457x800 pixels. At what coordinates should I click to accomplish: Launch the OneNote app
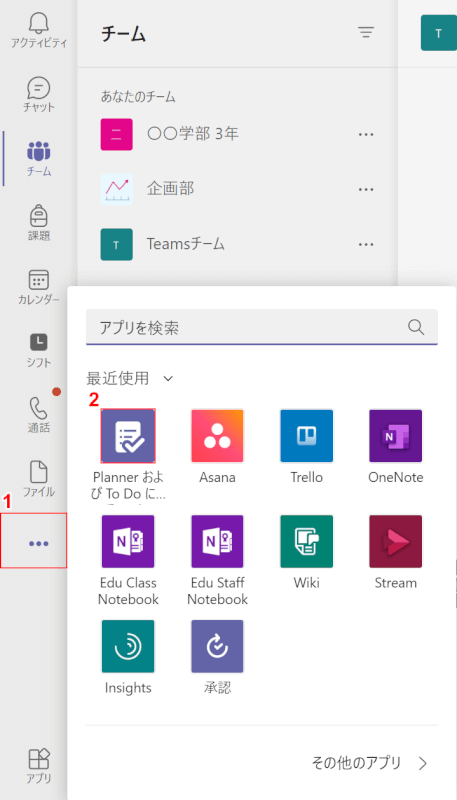[x=396, y=436]
